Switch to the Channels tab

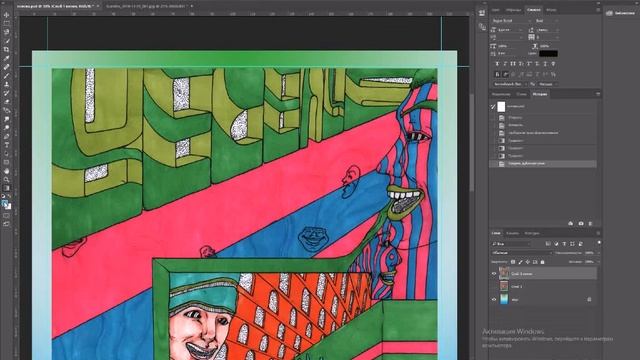[512, 233]
